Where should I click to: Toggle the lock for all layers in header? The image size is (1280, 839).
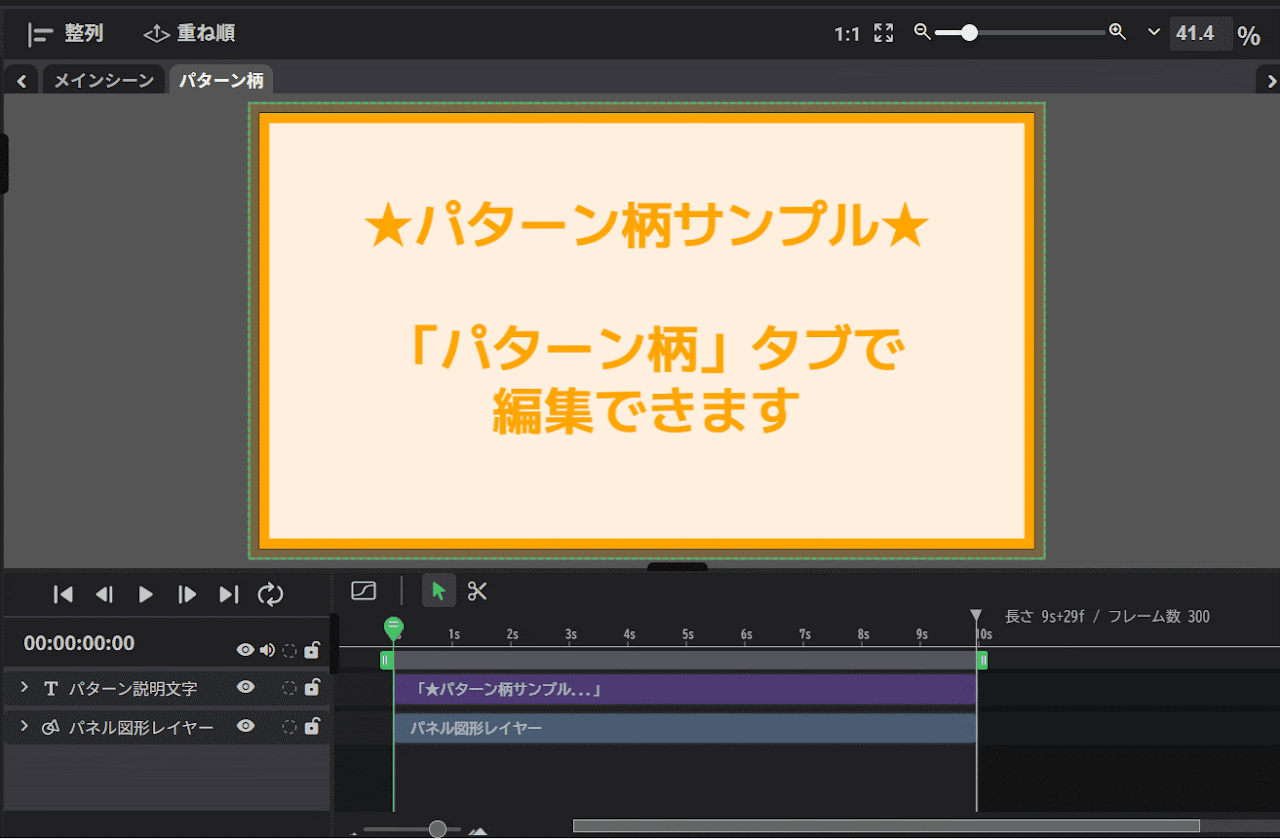tap(312, 649)
